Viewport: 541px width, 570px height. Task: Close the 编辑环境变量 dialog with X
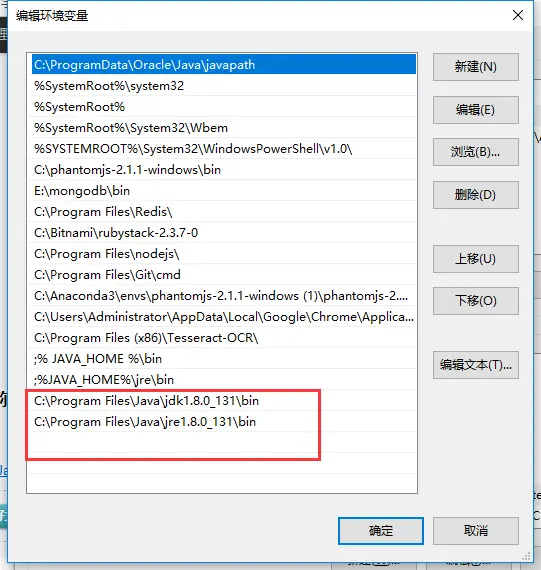point(518,15)
